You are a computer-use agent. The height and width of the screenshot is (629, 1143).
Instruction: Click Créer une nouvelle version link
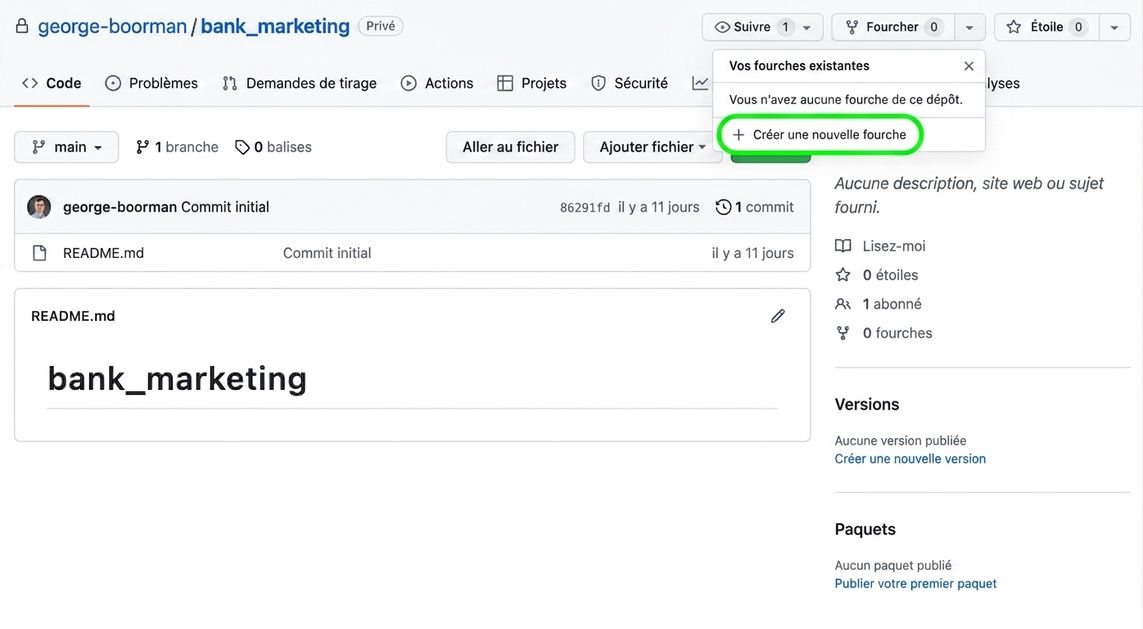click(910, 459)
